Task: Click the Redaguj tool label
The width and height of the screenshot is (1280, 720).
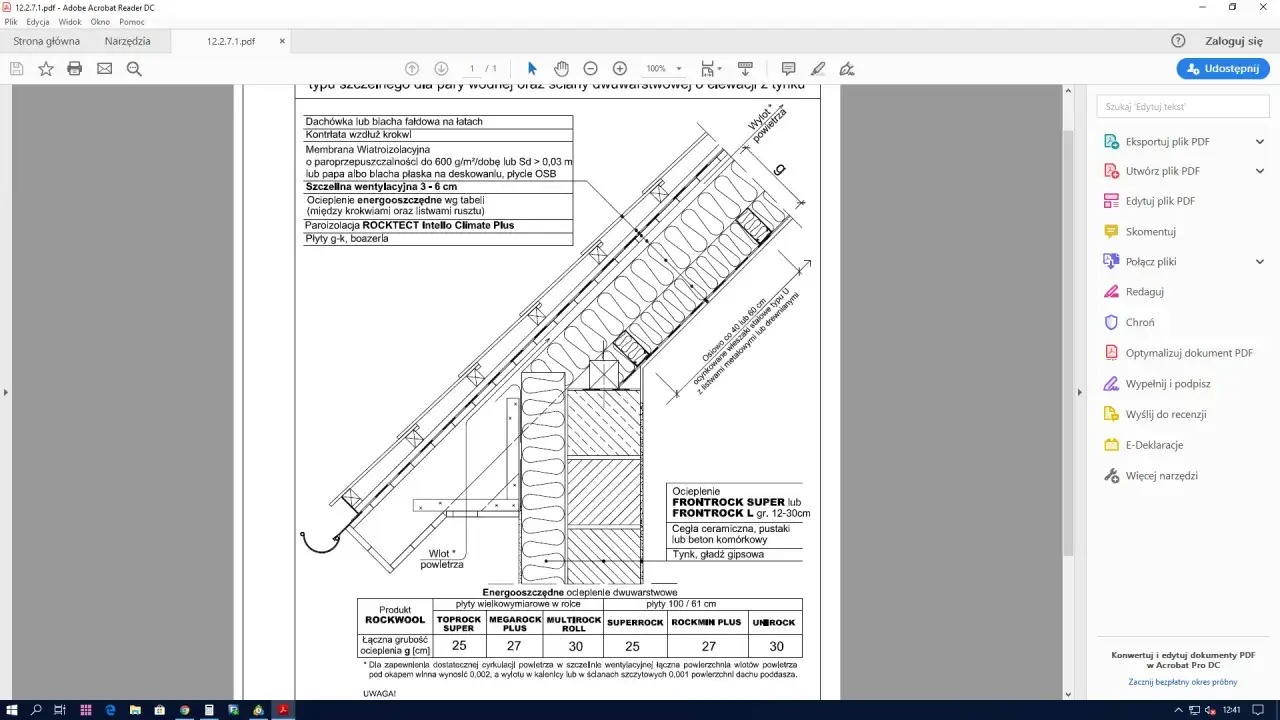Action: coord(1145,292)
